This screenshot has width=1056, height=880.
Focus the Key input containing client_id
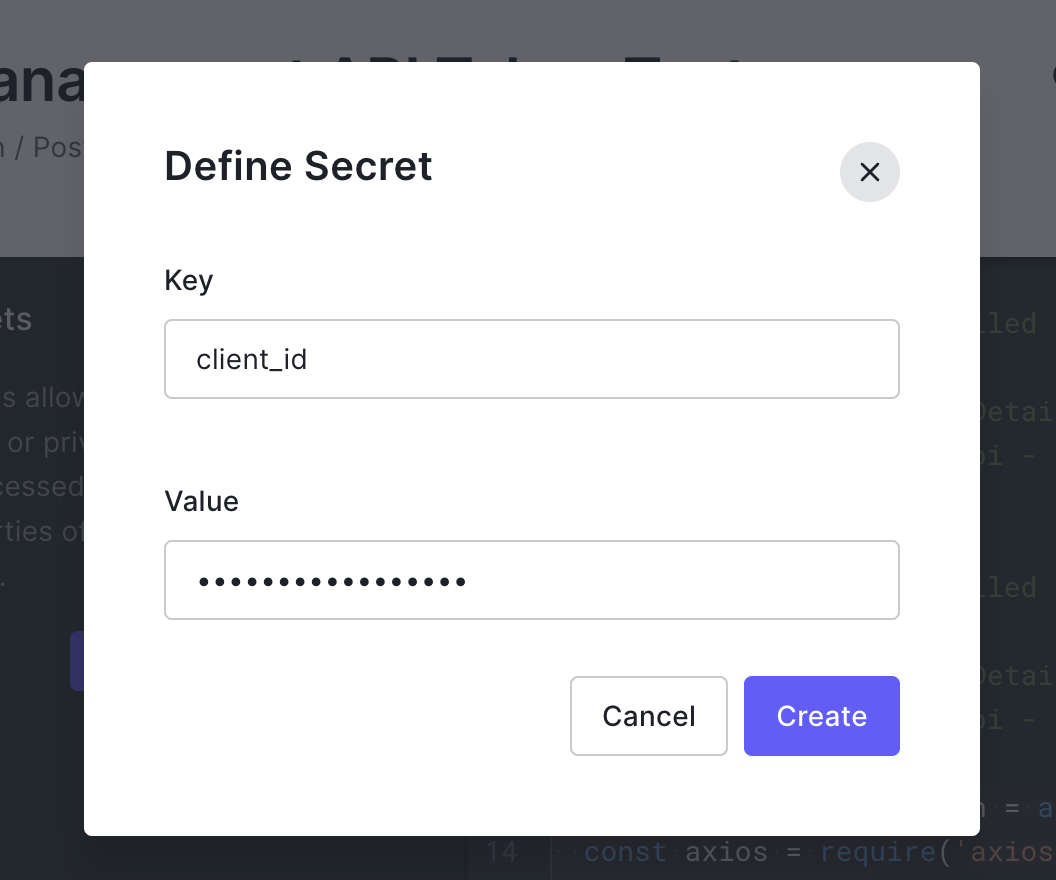(531, 358)
